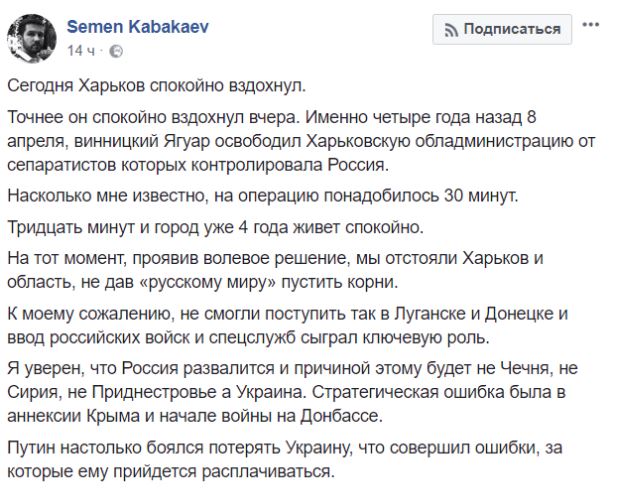Click the paragraph beginning 'Я уверен, что Россия'
The width and height of the screenshot is (636, 497).
point(292,392)
